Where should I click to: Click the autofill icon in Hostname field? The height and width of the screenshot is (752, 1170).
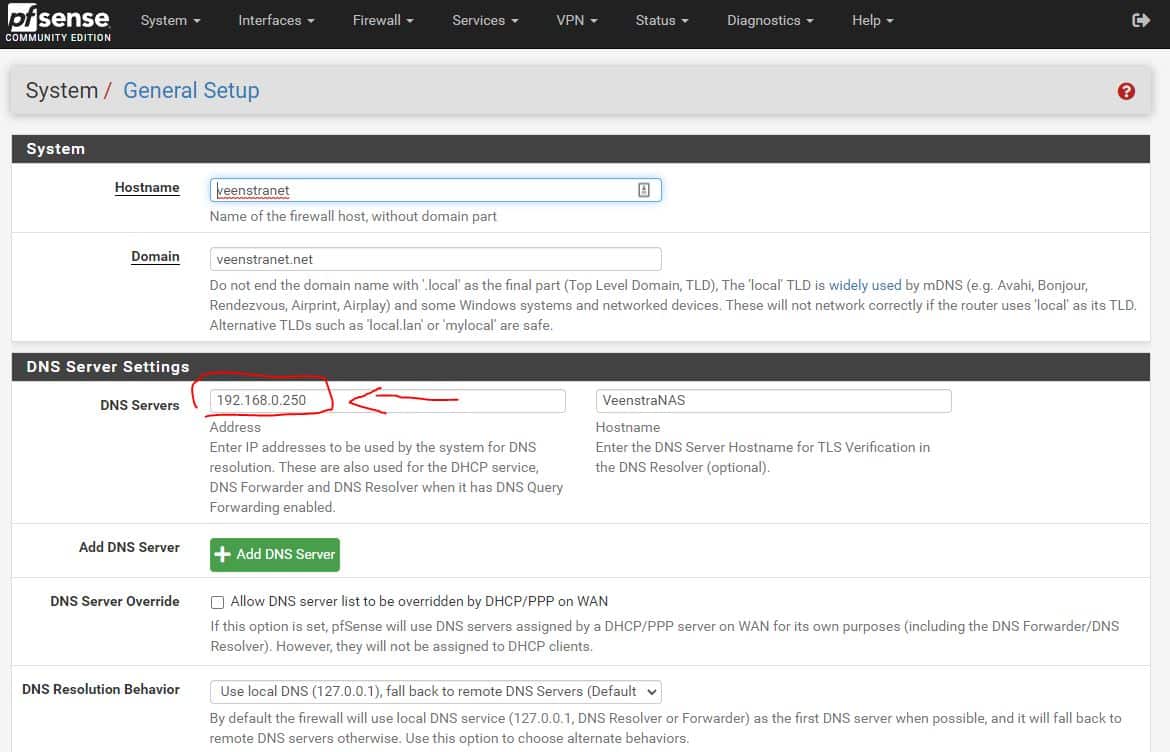tap(644, 190)
